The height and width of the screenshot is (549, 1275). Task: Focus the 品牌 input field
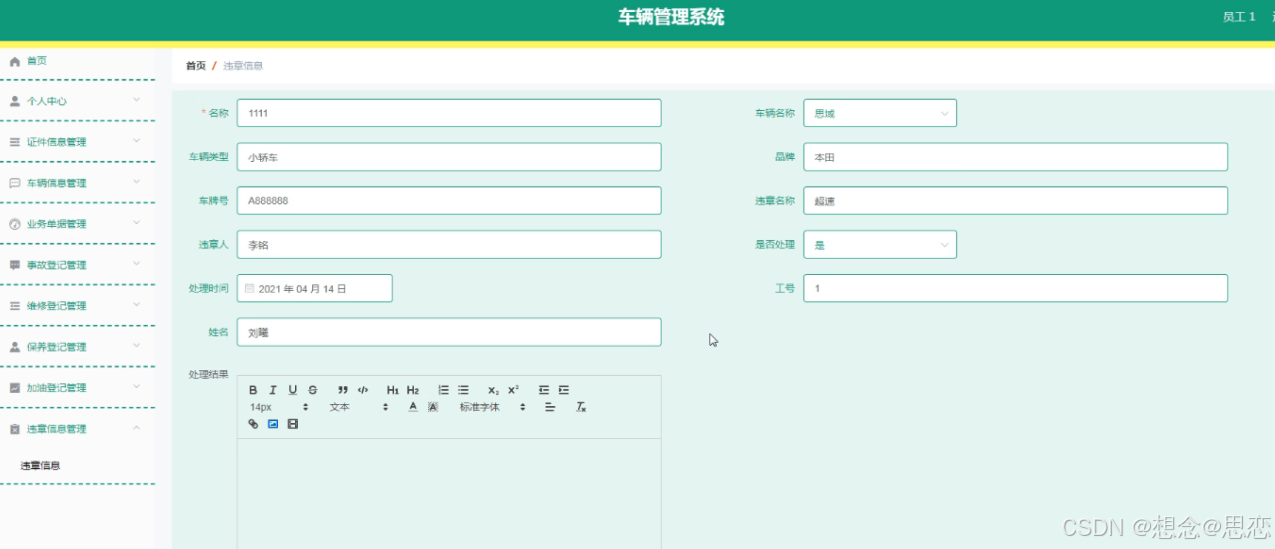[x=1016, y=157]
